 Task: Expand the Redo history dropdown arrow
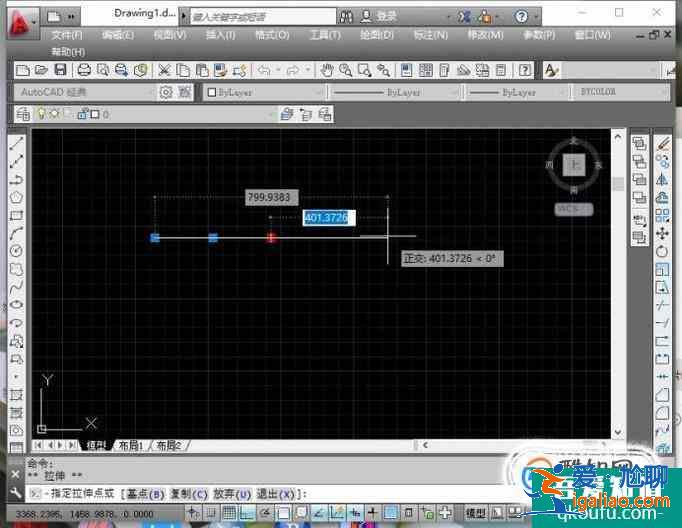[x=308, y=70]
